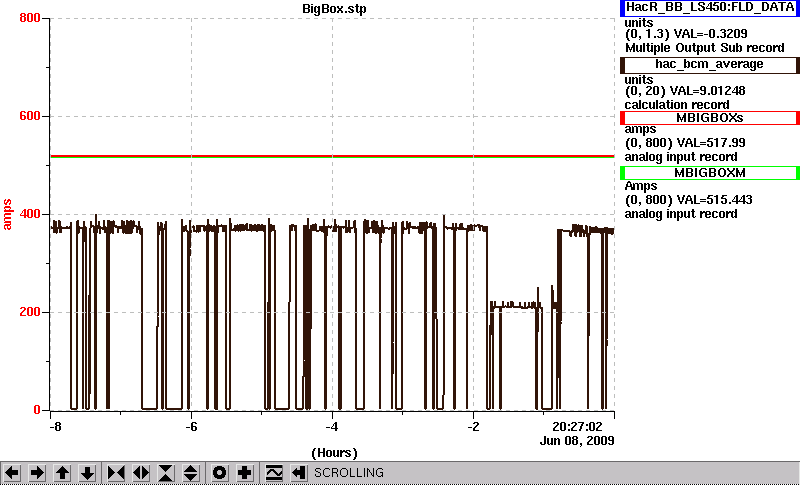
Task: Click the 200 y-axis tick label
Action: click(x=30, y=312)
